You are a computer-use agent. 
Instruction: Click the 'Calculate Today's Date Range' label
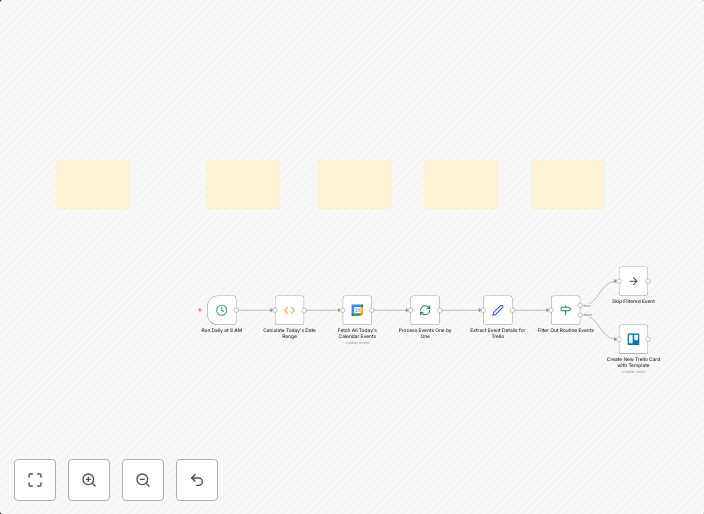tap(290, 333)
